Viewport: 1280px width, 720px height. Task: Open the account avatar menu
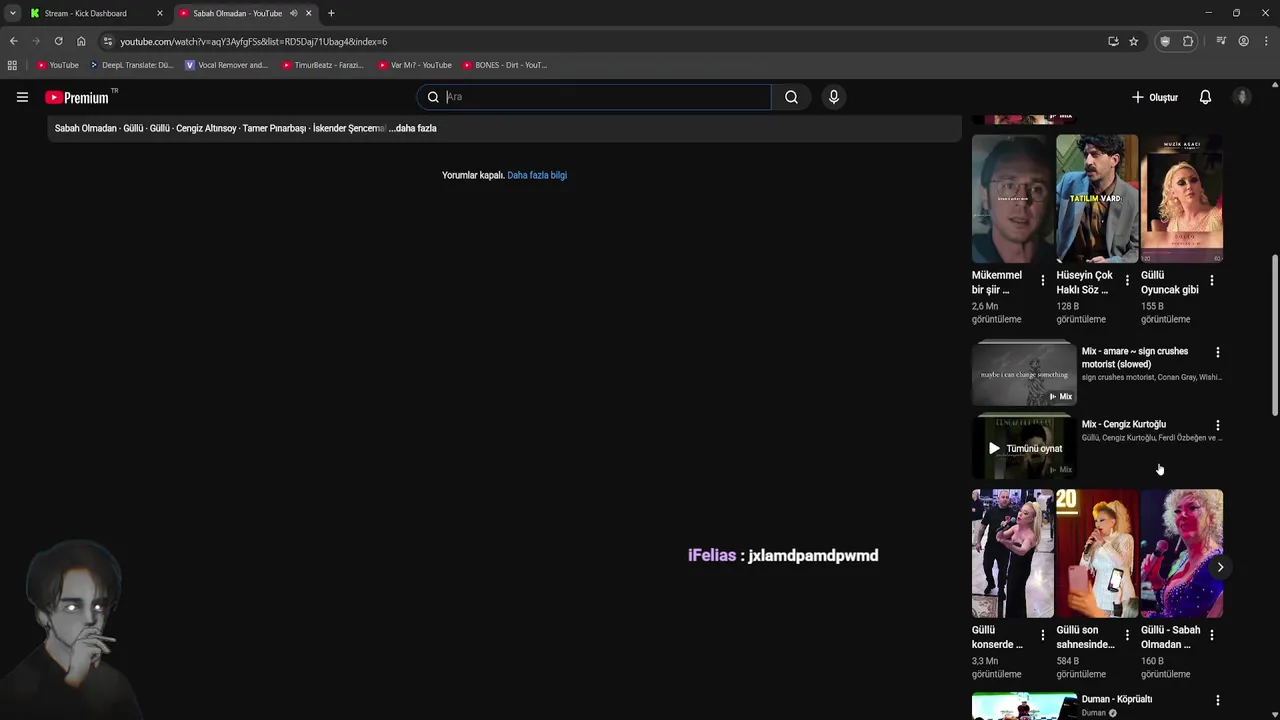pos(1242,97)
